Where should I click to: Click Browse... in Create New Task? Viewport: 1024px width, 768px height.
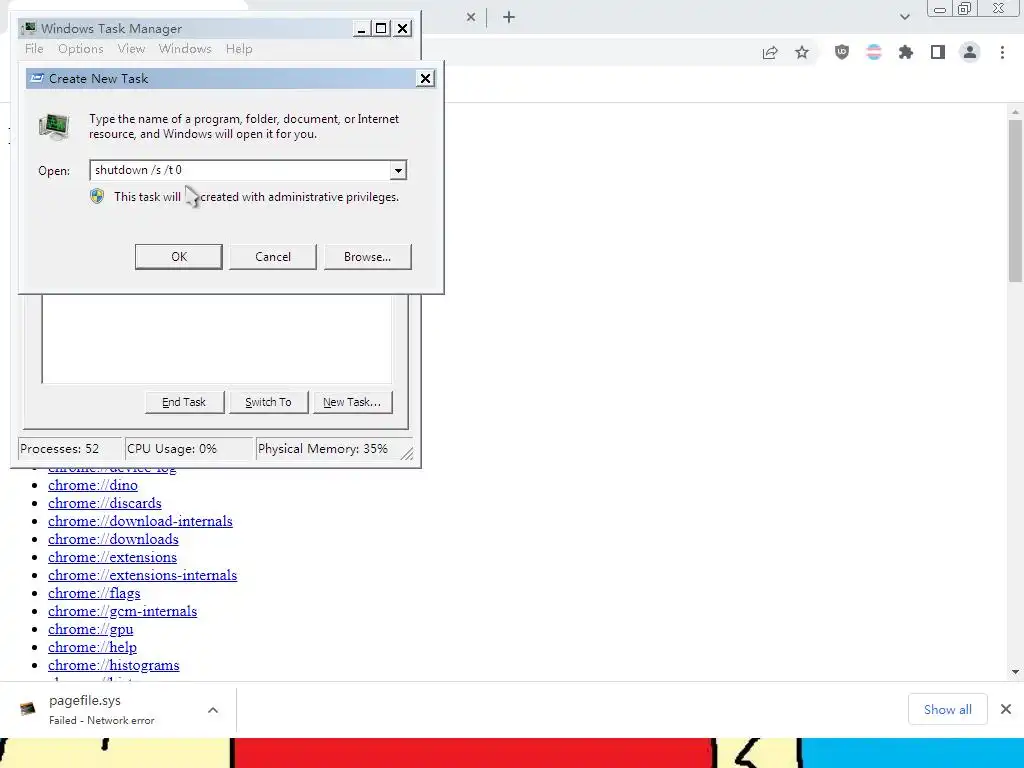(368, 257)
